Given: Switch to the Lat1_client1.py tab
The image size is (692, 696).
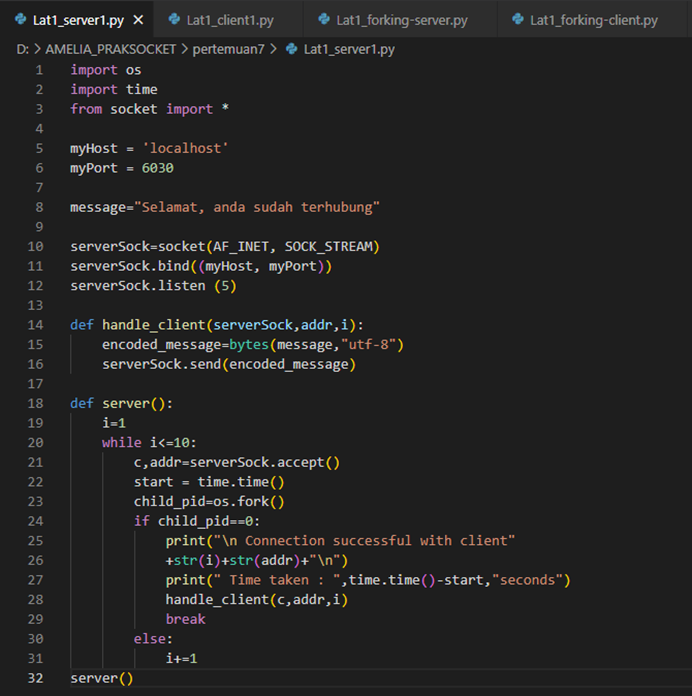Looking at the screenshot, I should [x=228, y=20].
